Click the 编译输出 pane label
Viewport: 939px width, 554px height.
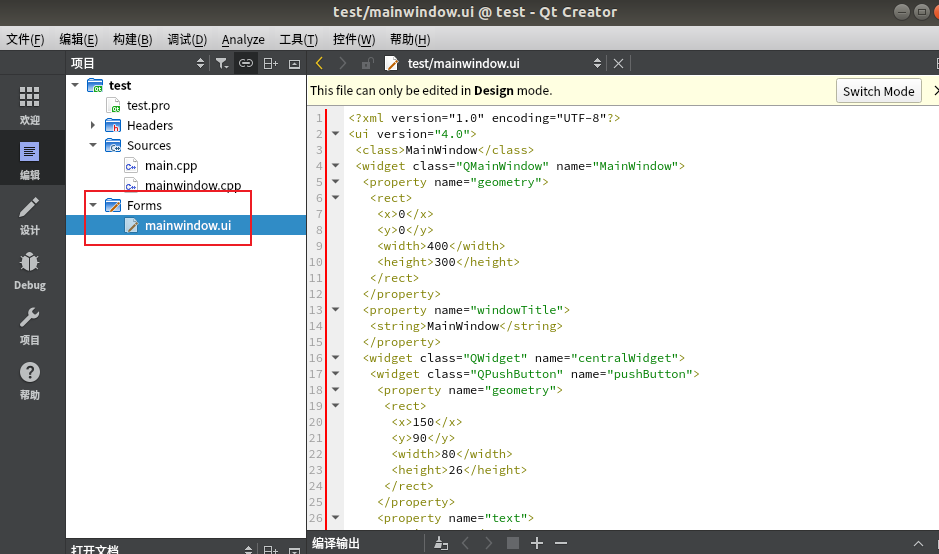335,543
